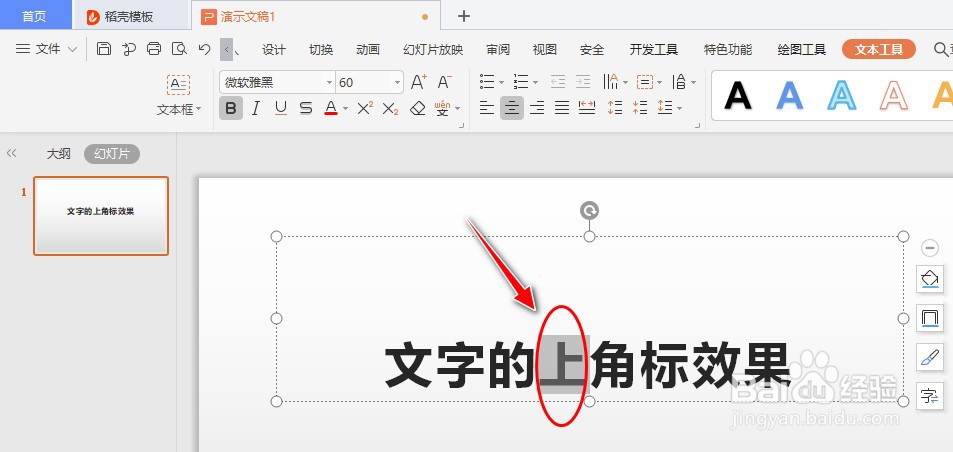Select the 文本工具 ribbon tab
Image resolution: width=953 pixels, height=452 pixels.
(879, 50)
